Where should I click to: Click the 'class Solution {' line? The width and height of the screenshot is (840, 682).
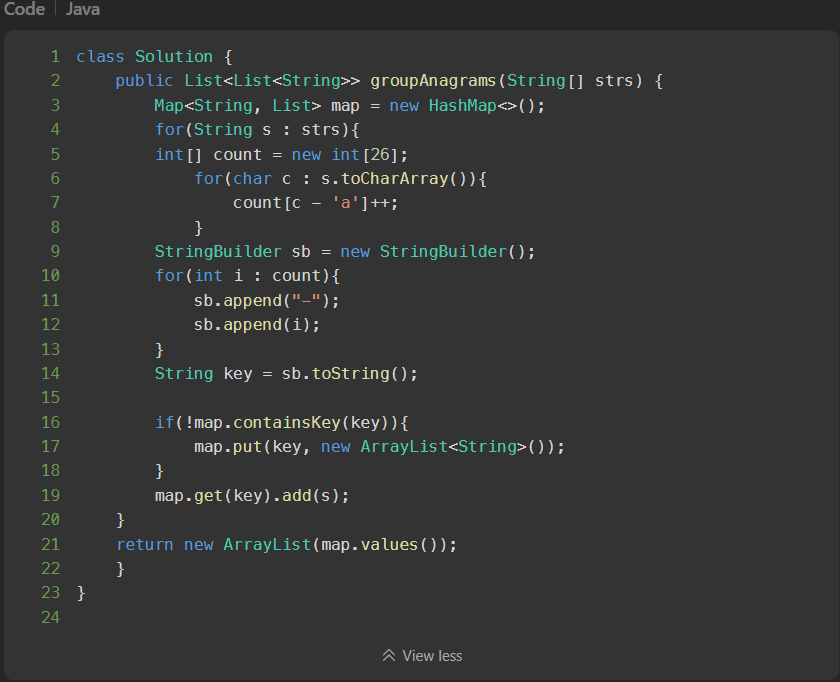click(x=154, y=56)
